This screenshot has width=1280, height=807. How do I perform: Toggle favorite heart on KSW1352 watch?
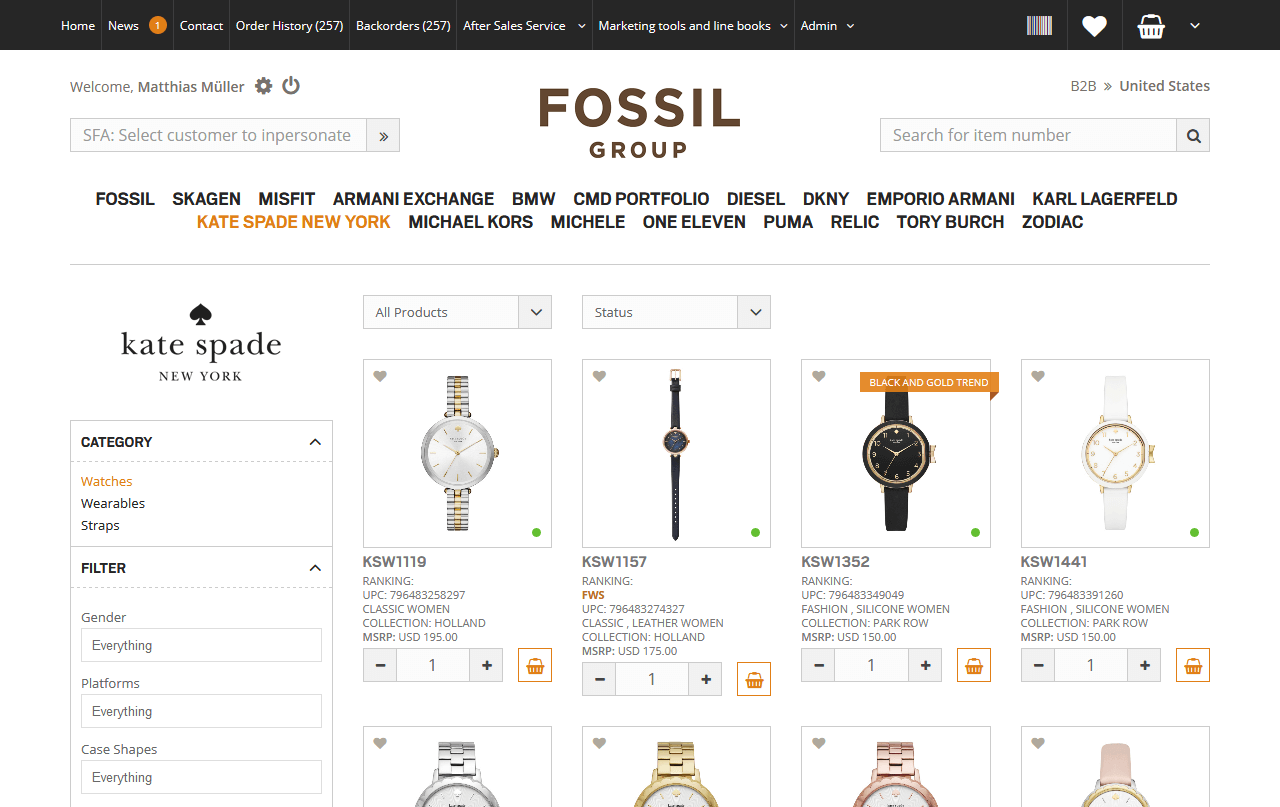click(818, 377)
